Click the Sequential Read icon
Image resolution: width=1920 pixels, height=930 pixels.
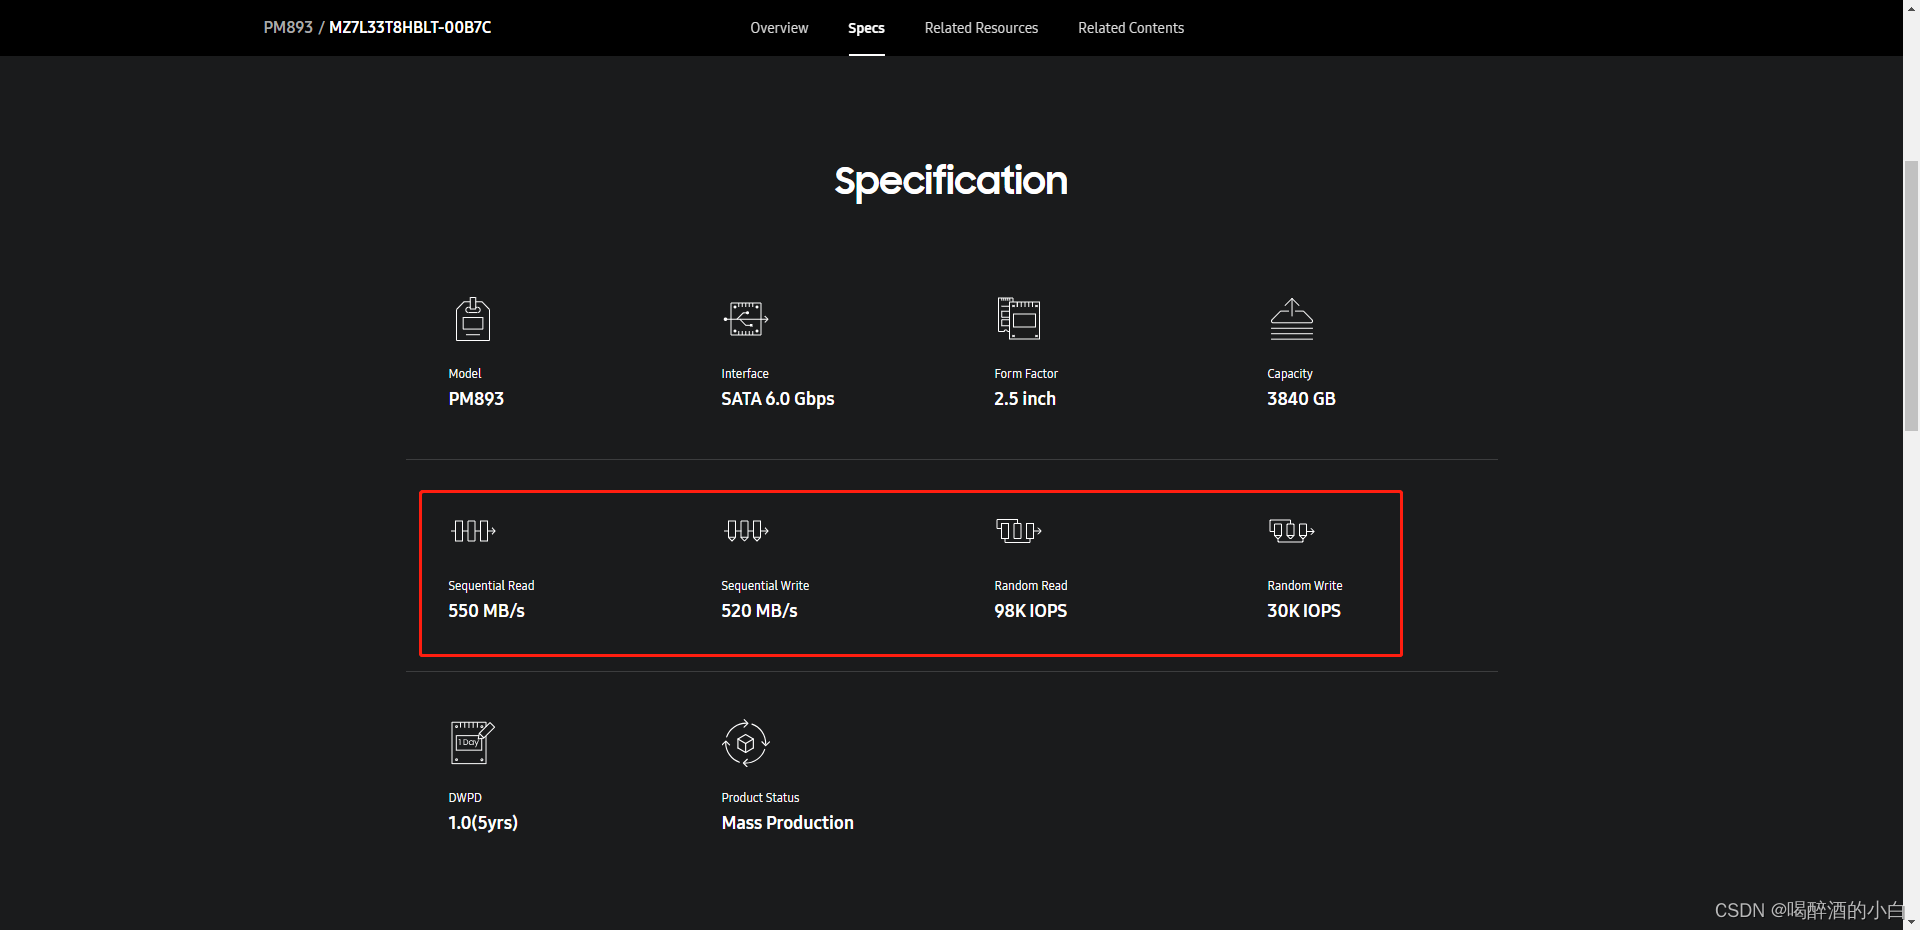[473, 531]
